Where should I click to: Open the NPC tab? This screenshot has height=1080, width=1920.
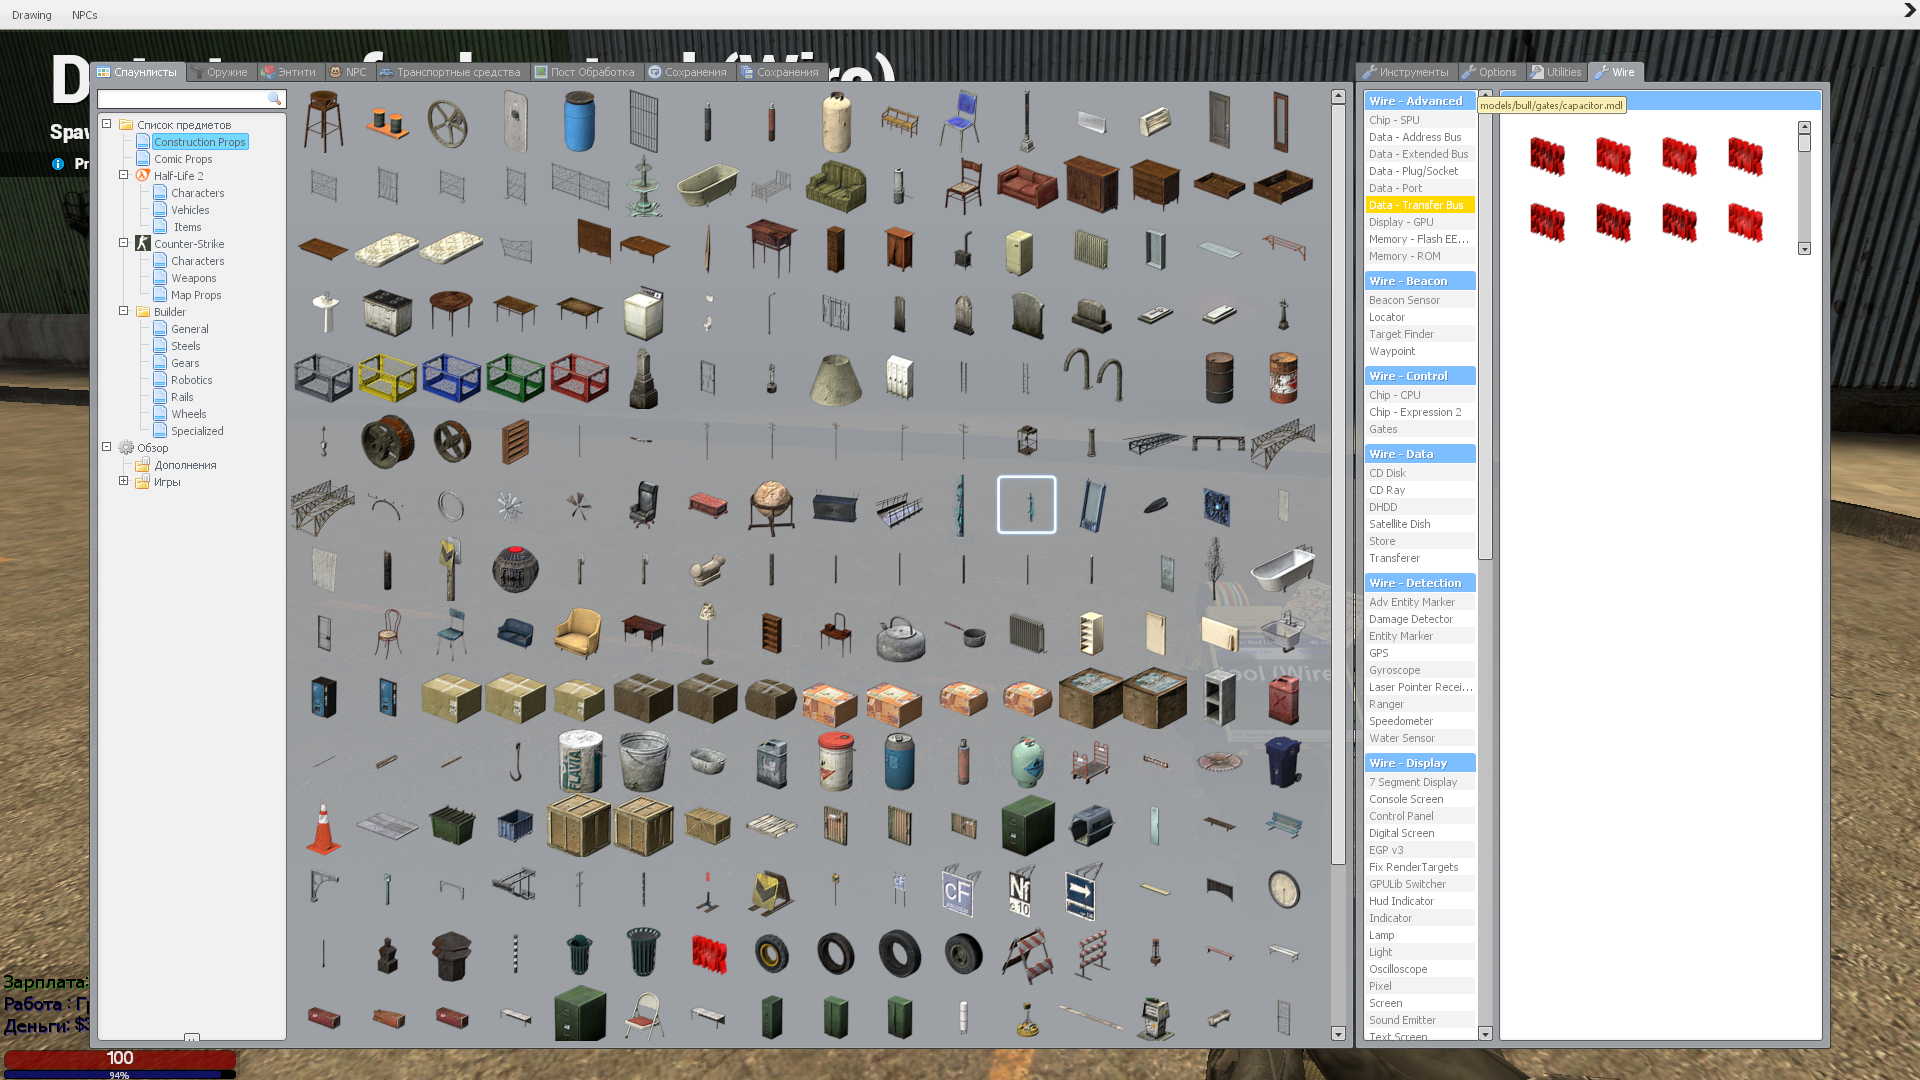pos(348,72)
